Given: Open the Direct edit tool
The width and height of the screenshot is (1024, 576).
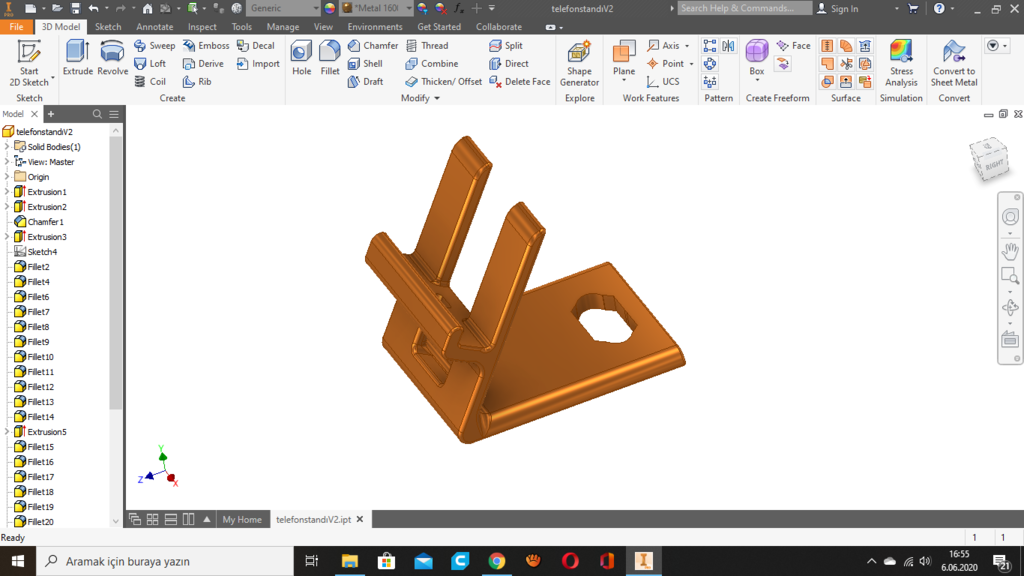Looking at the screenshot, I should [x=509, y=63].
